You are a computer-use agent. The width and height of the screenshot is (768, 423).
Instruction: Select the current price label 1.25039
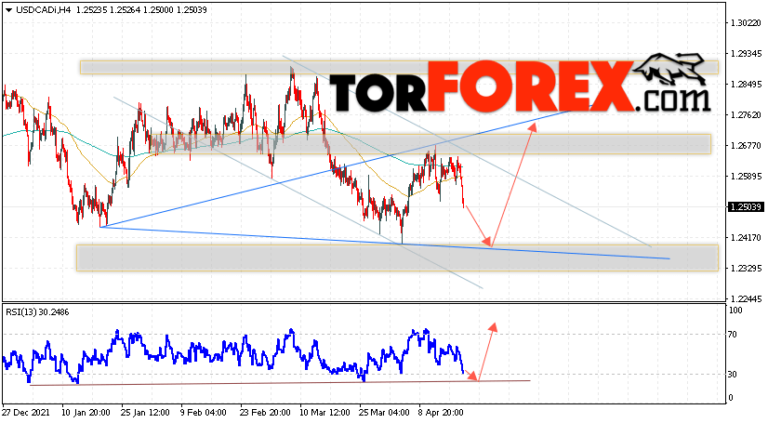[745, 207]
